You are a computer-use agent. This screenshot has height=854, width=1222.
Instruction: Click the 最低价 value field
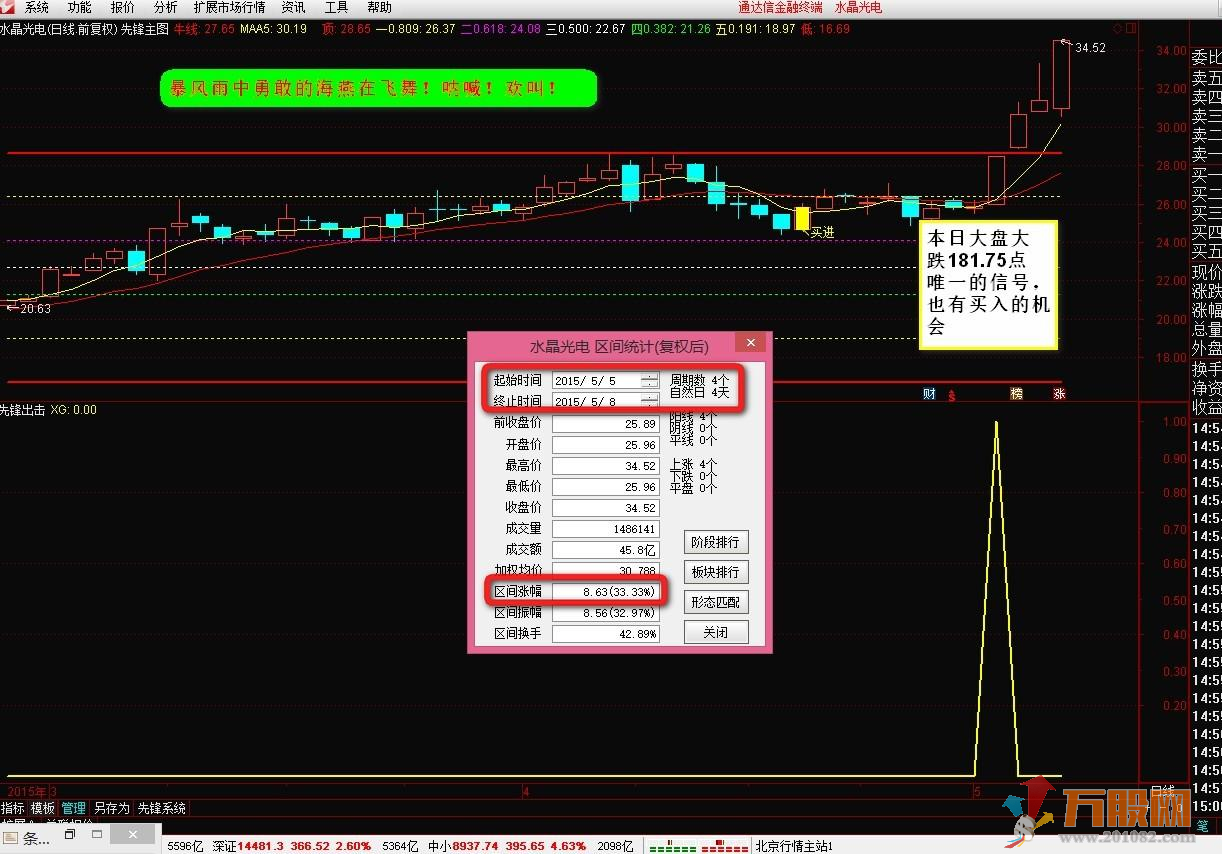pyautogui.click(x=606, y=486)
